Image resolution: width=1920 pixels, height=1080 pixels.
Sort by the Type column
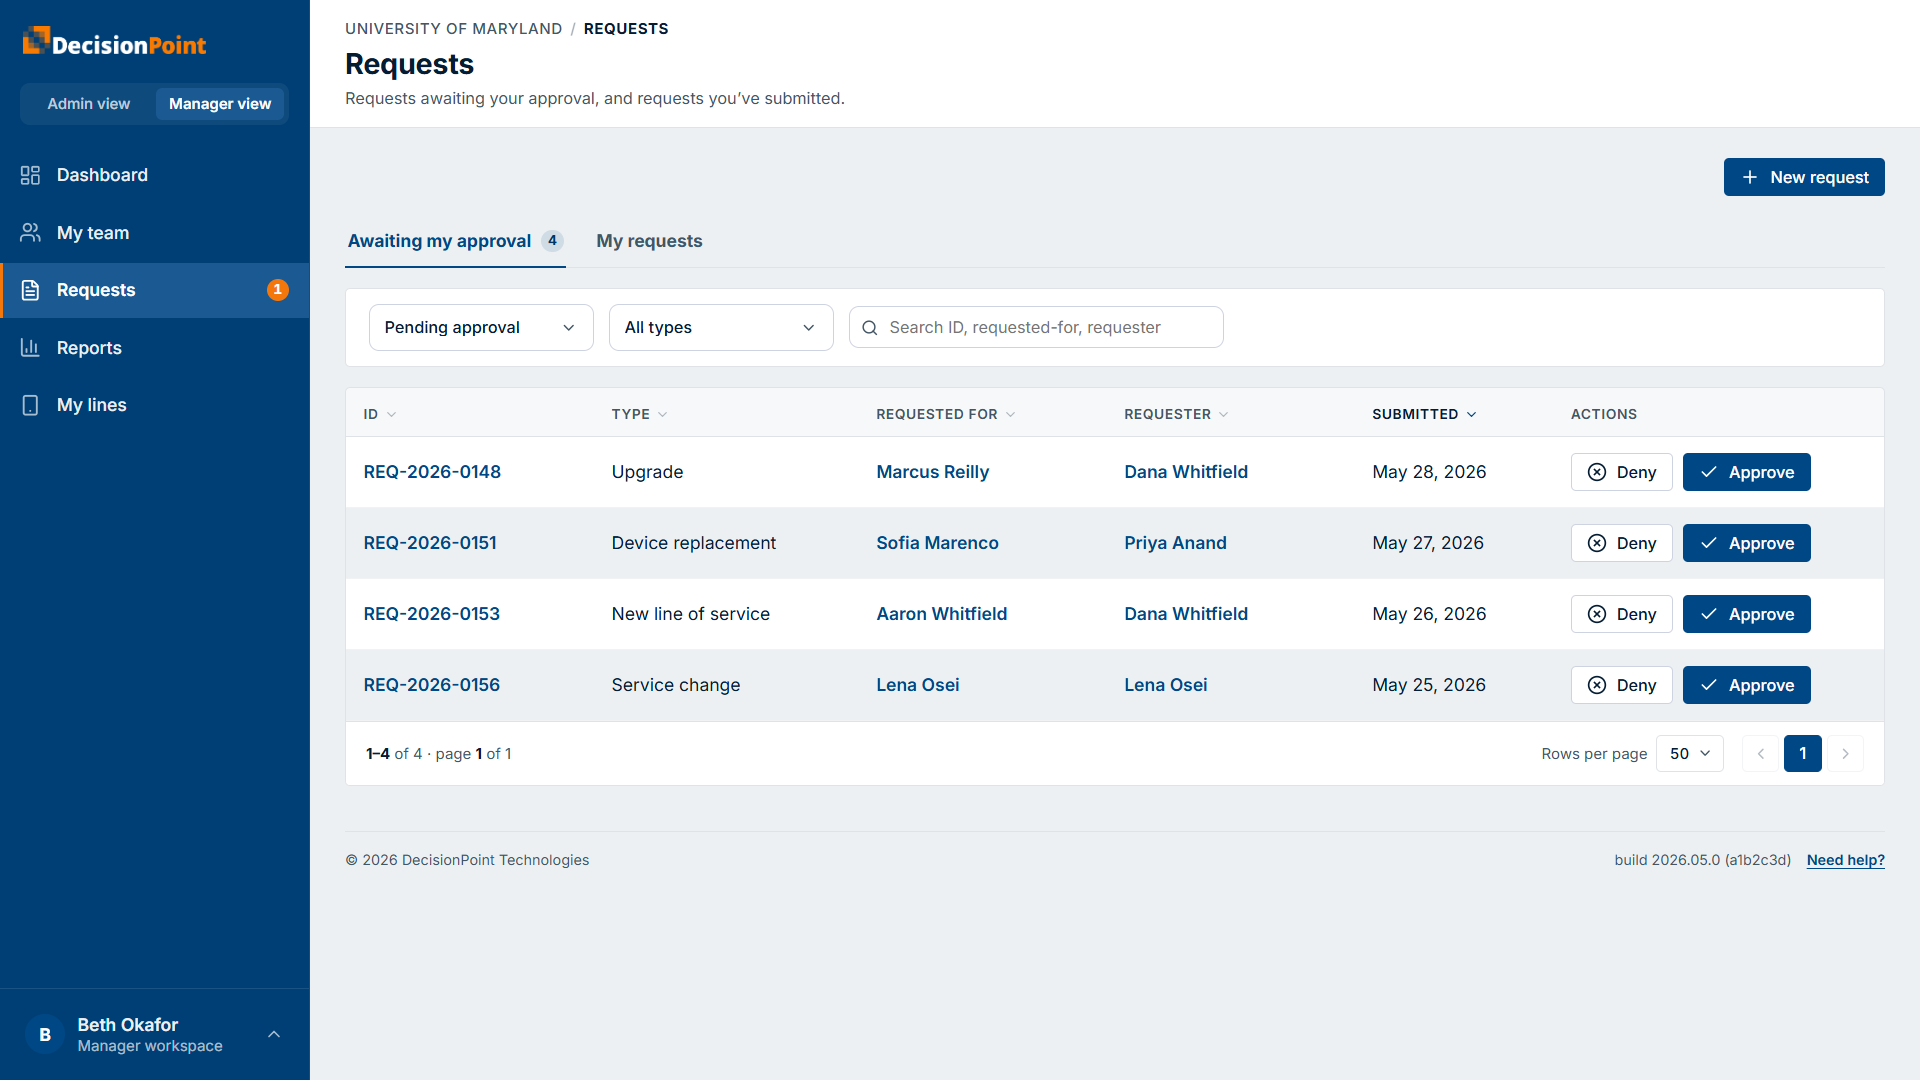point(640,414)
